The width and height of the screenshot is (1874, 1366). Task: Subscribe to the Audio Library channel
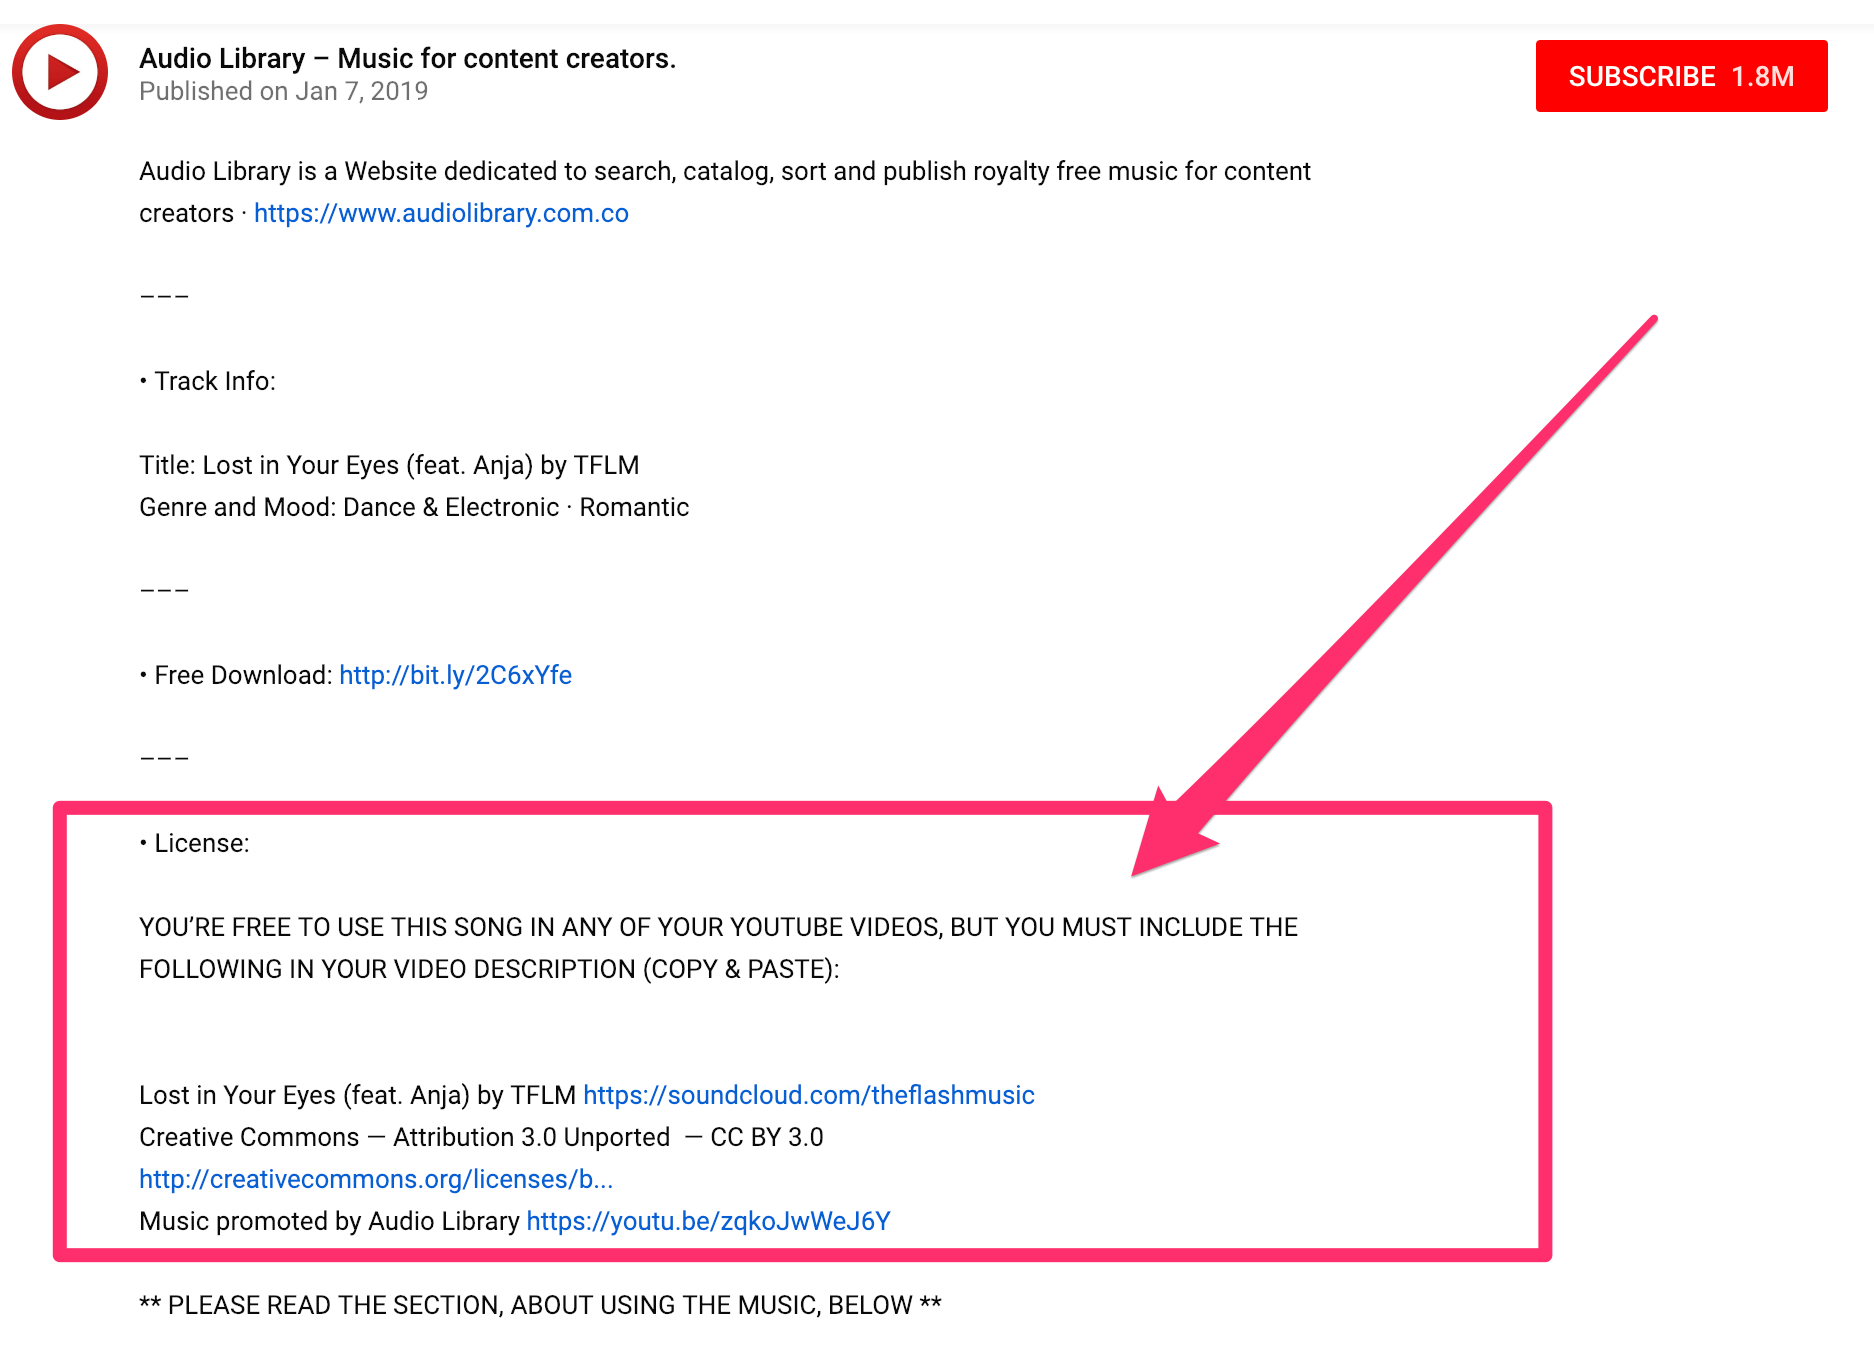(x=1681, y=76)
